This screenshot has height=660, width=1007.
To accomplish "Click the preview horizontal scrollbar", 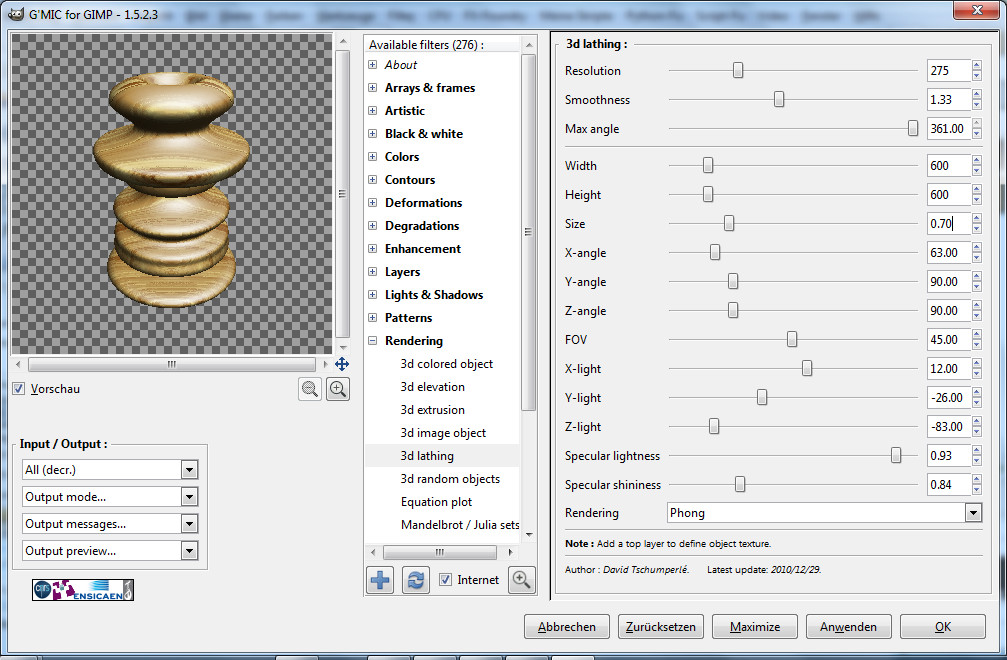I will click(171, 364).
